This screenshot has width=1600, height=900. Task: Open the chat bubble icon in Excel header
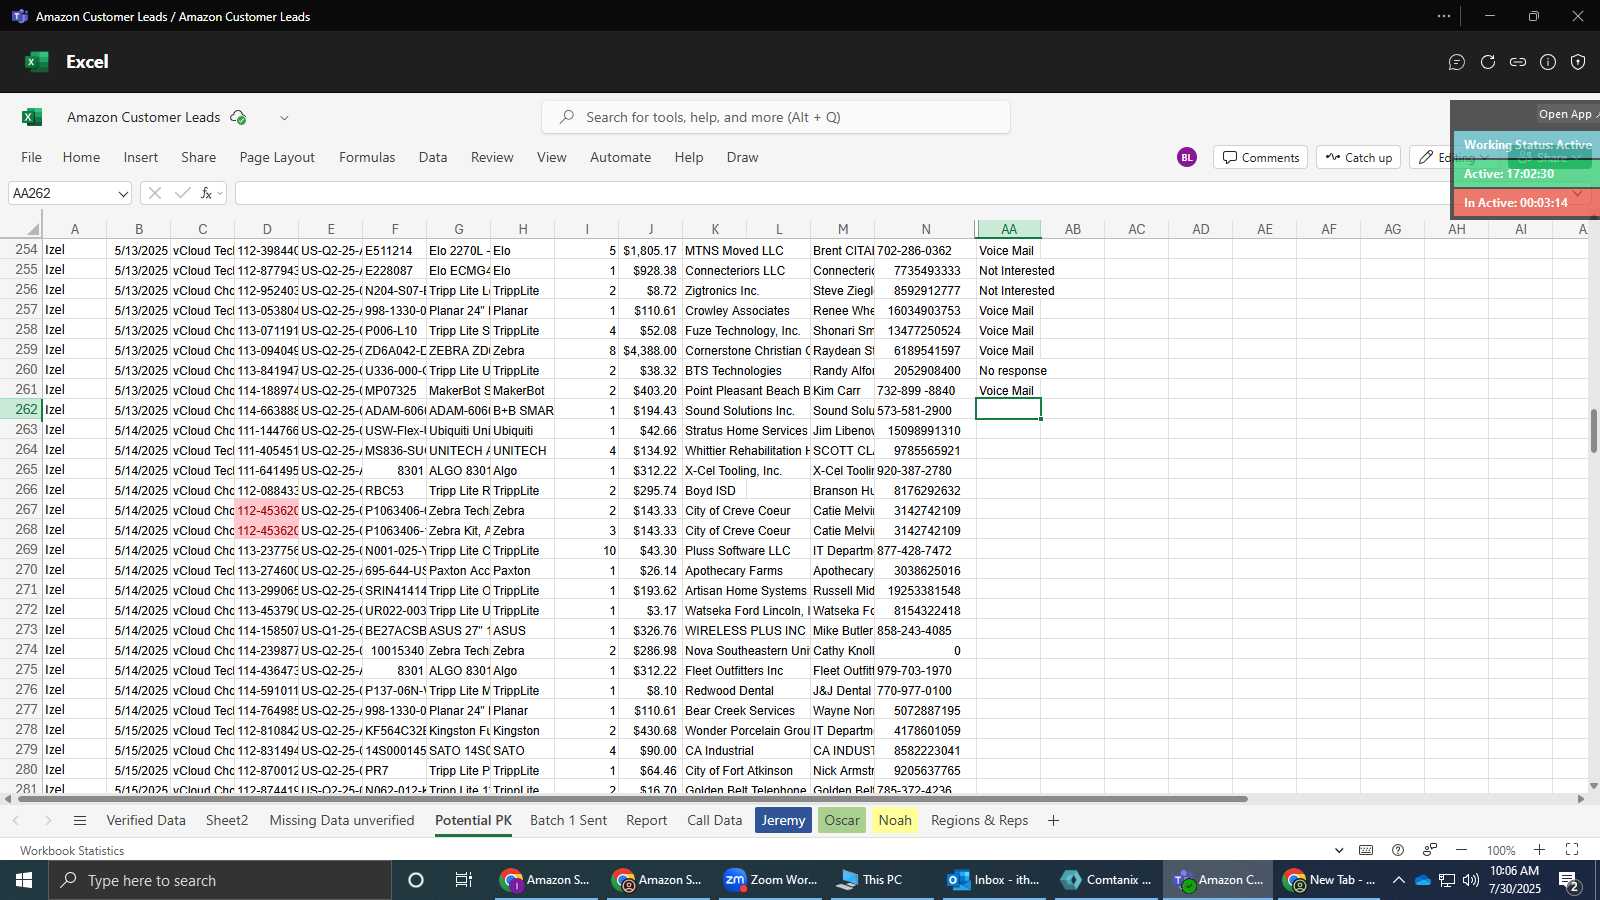[1457, 62]
